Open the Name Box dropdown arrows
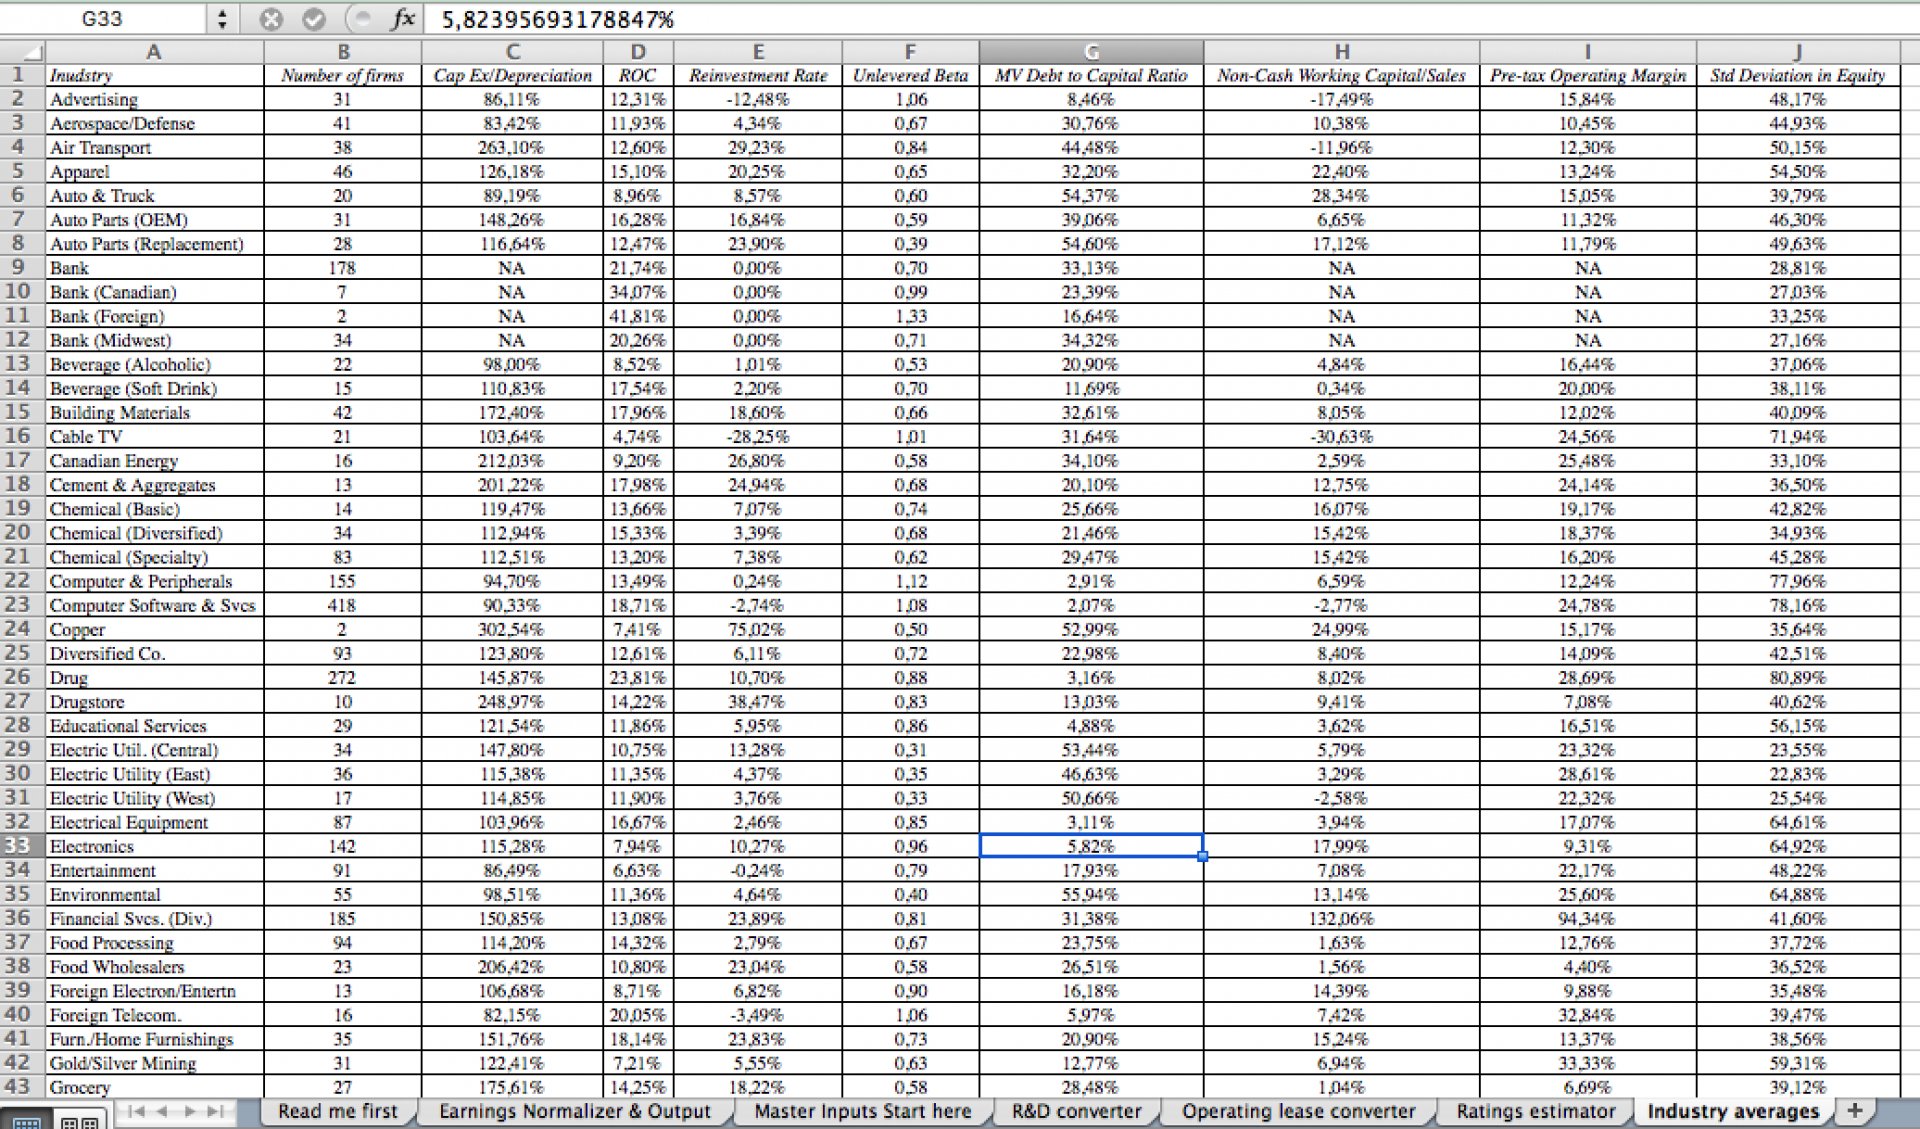The width and height of the screenshot is (1920, 1129). [x=222, y=19]
